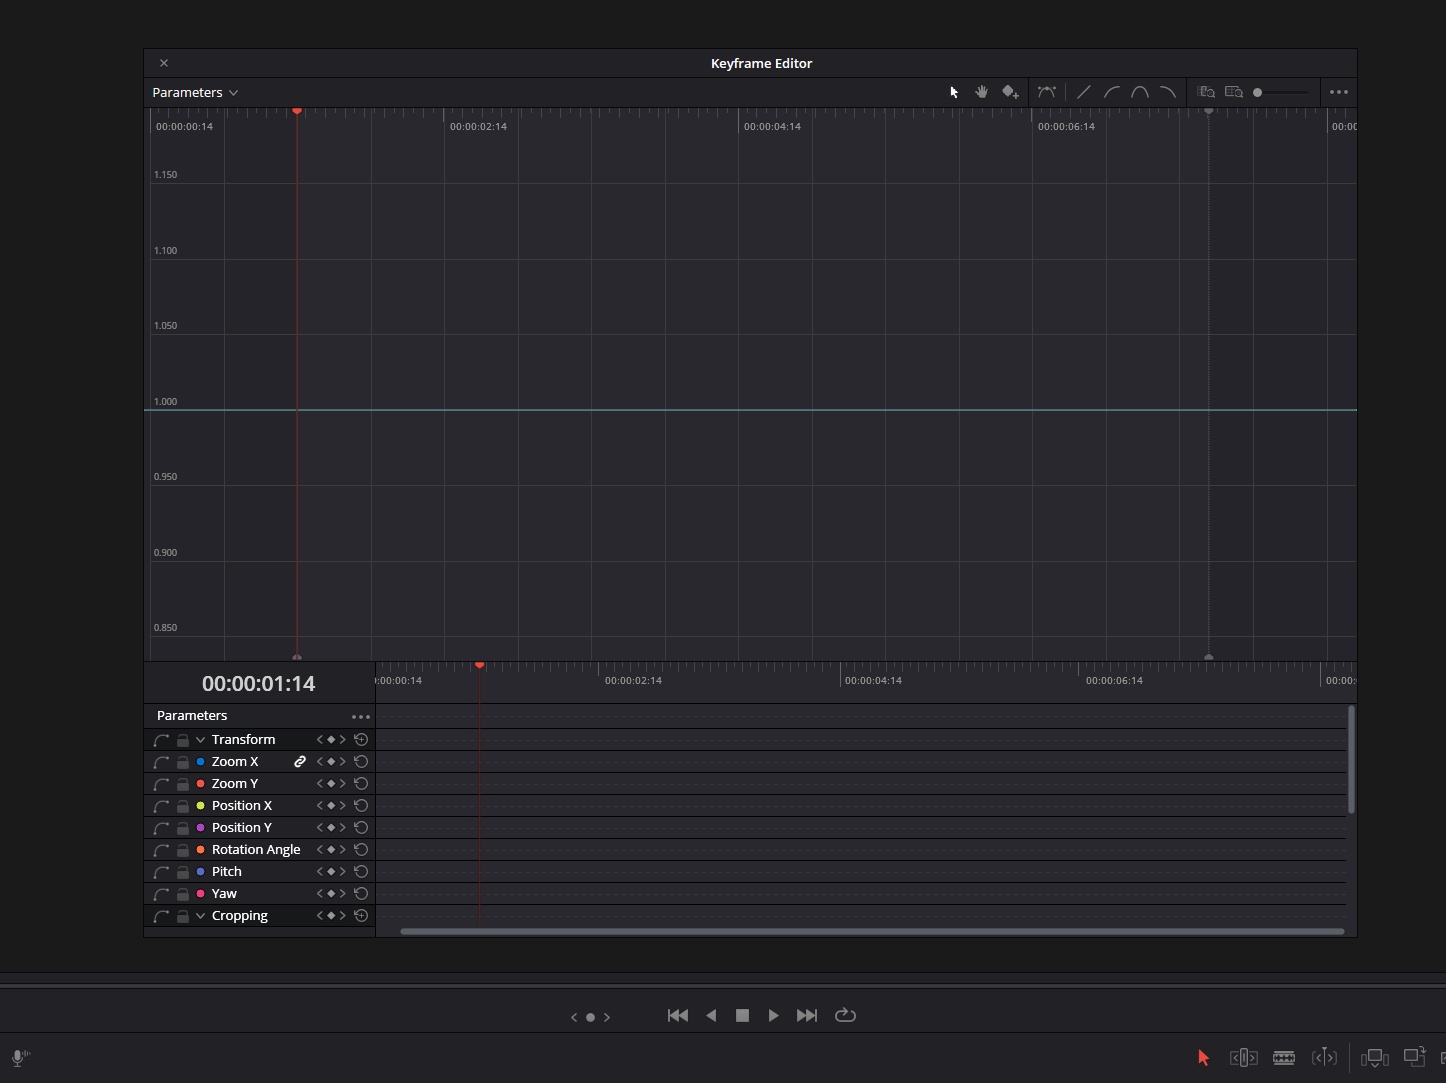Open the toolbar three-dot options menu
1446x1083 pixels.
coord(1339,92)
